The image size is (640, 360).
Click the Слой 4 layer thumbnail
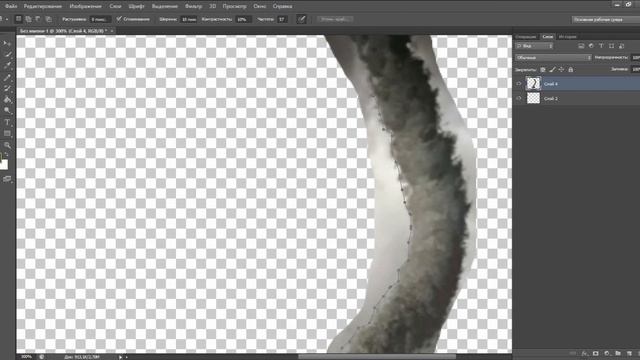(533, 84)
